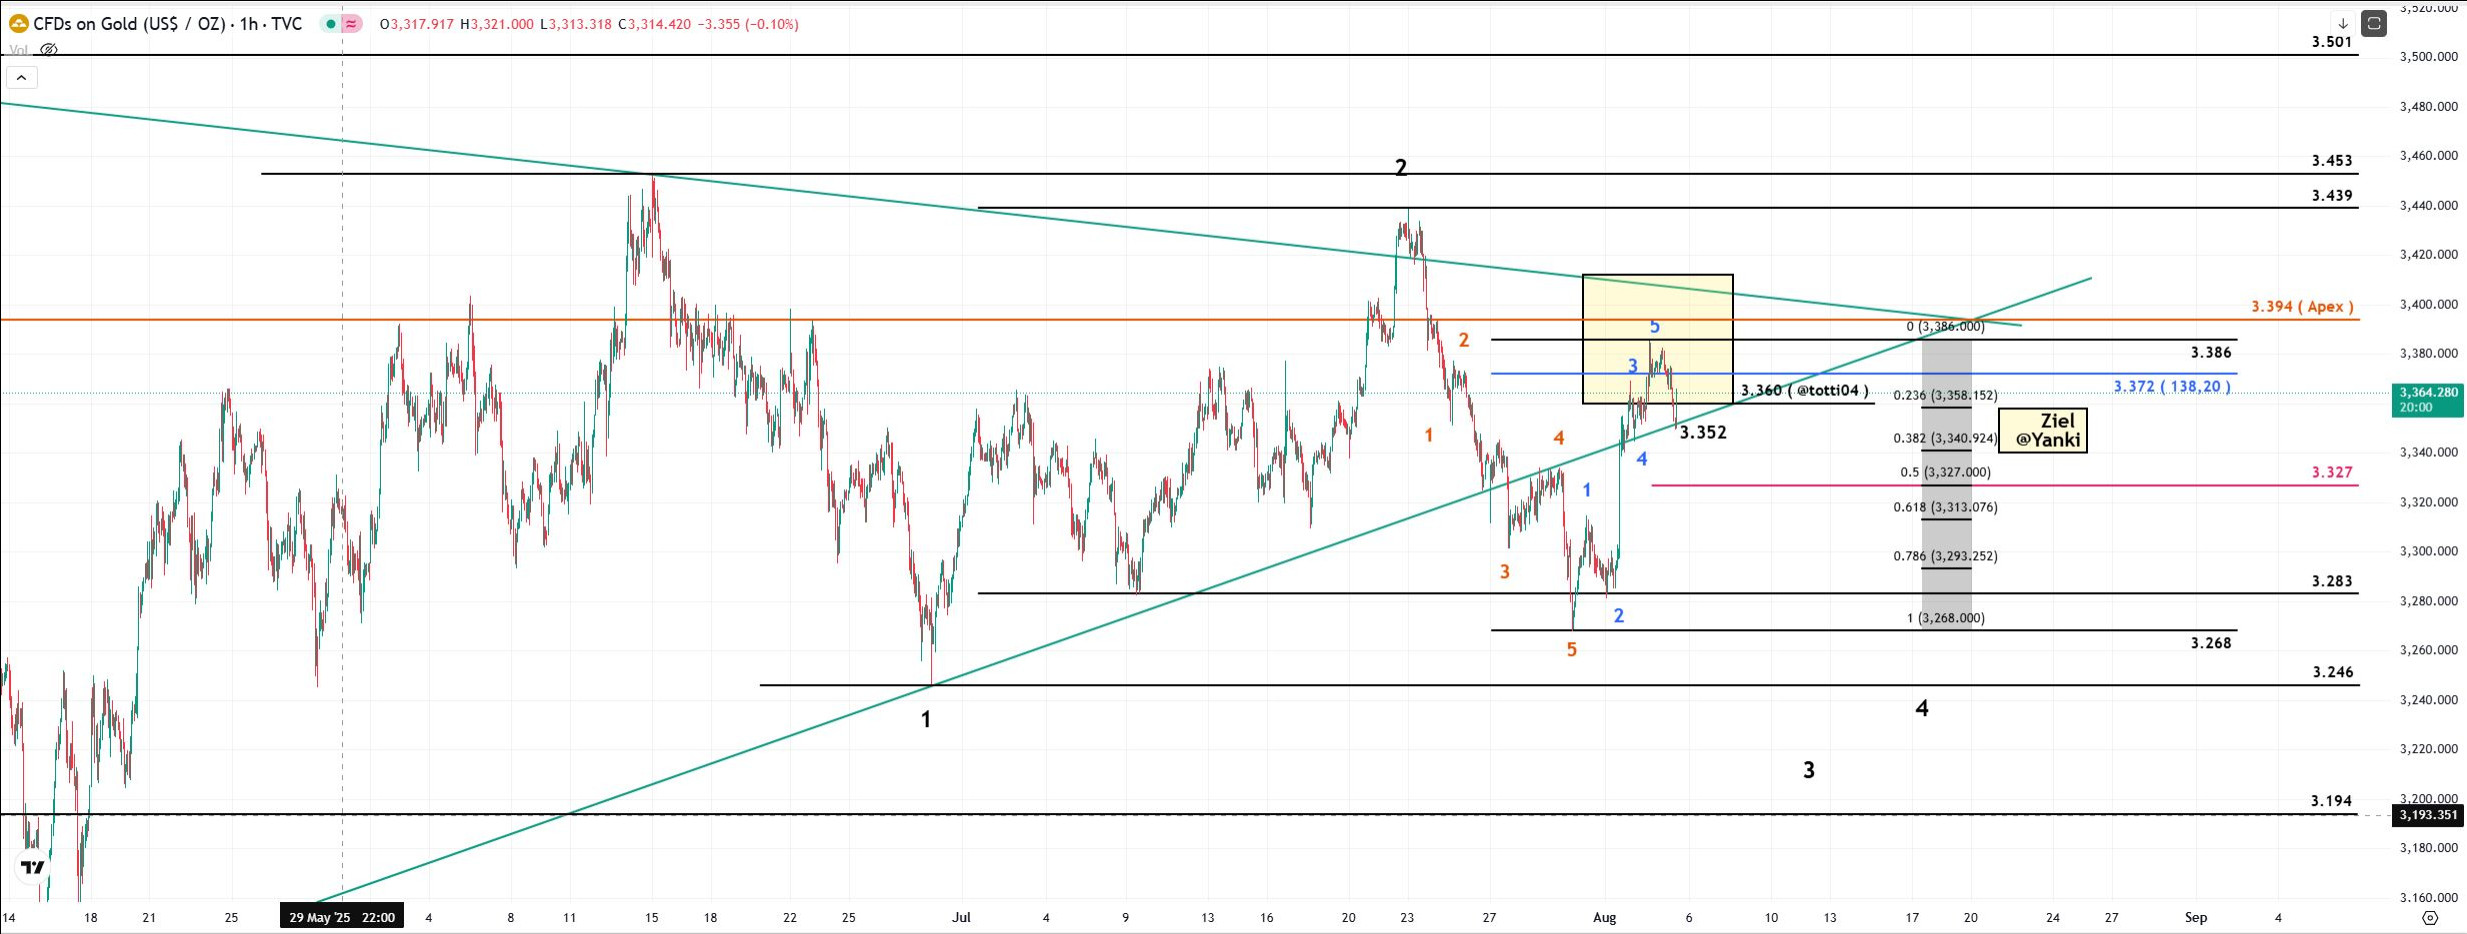Click the black 3,193.351 price axis label
Screen dimensions: 2467x934
point(2428,815)
